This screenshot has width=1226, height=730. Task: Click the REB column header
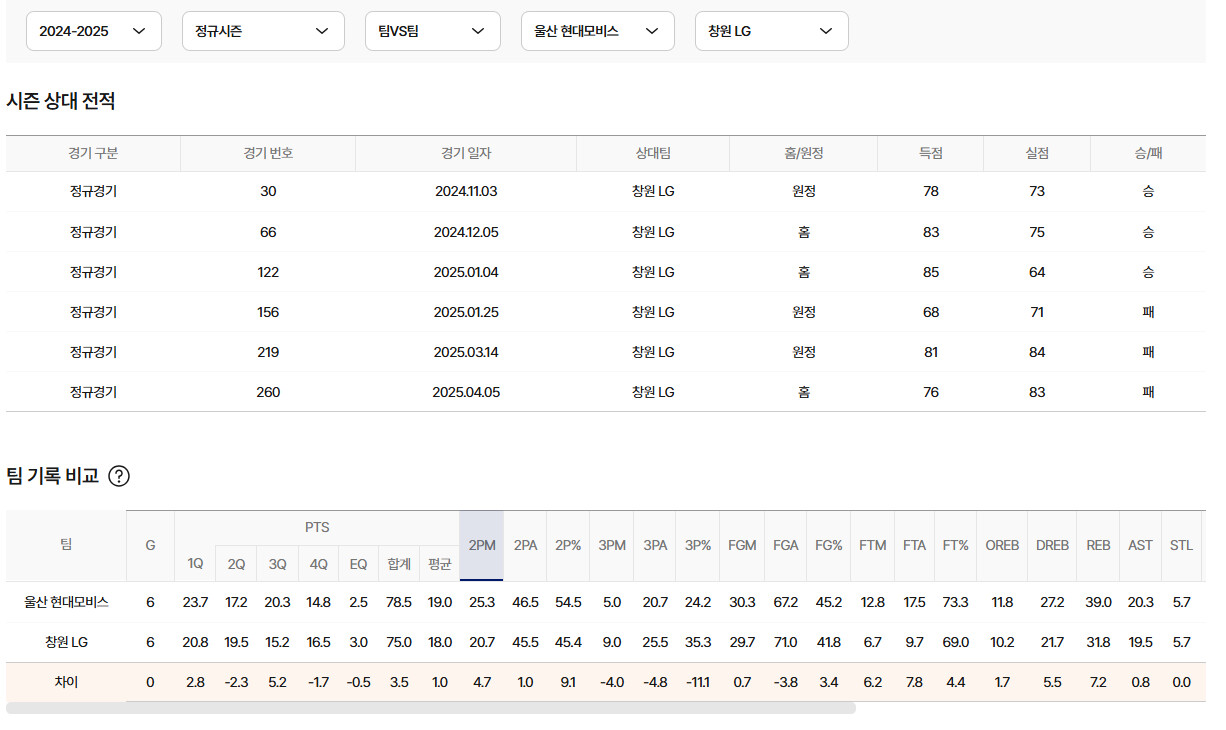click(x=1098, y=545)
